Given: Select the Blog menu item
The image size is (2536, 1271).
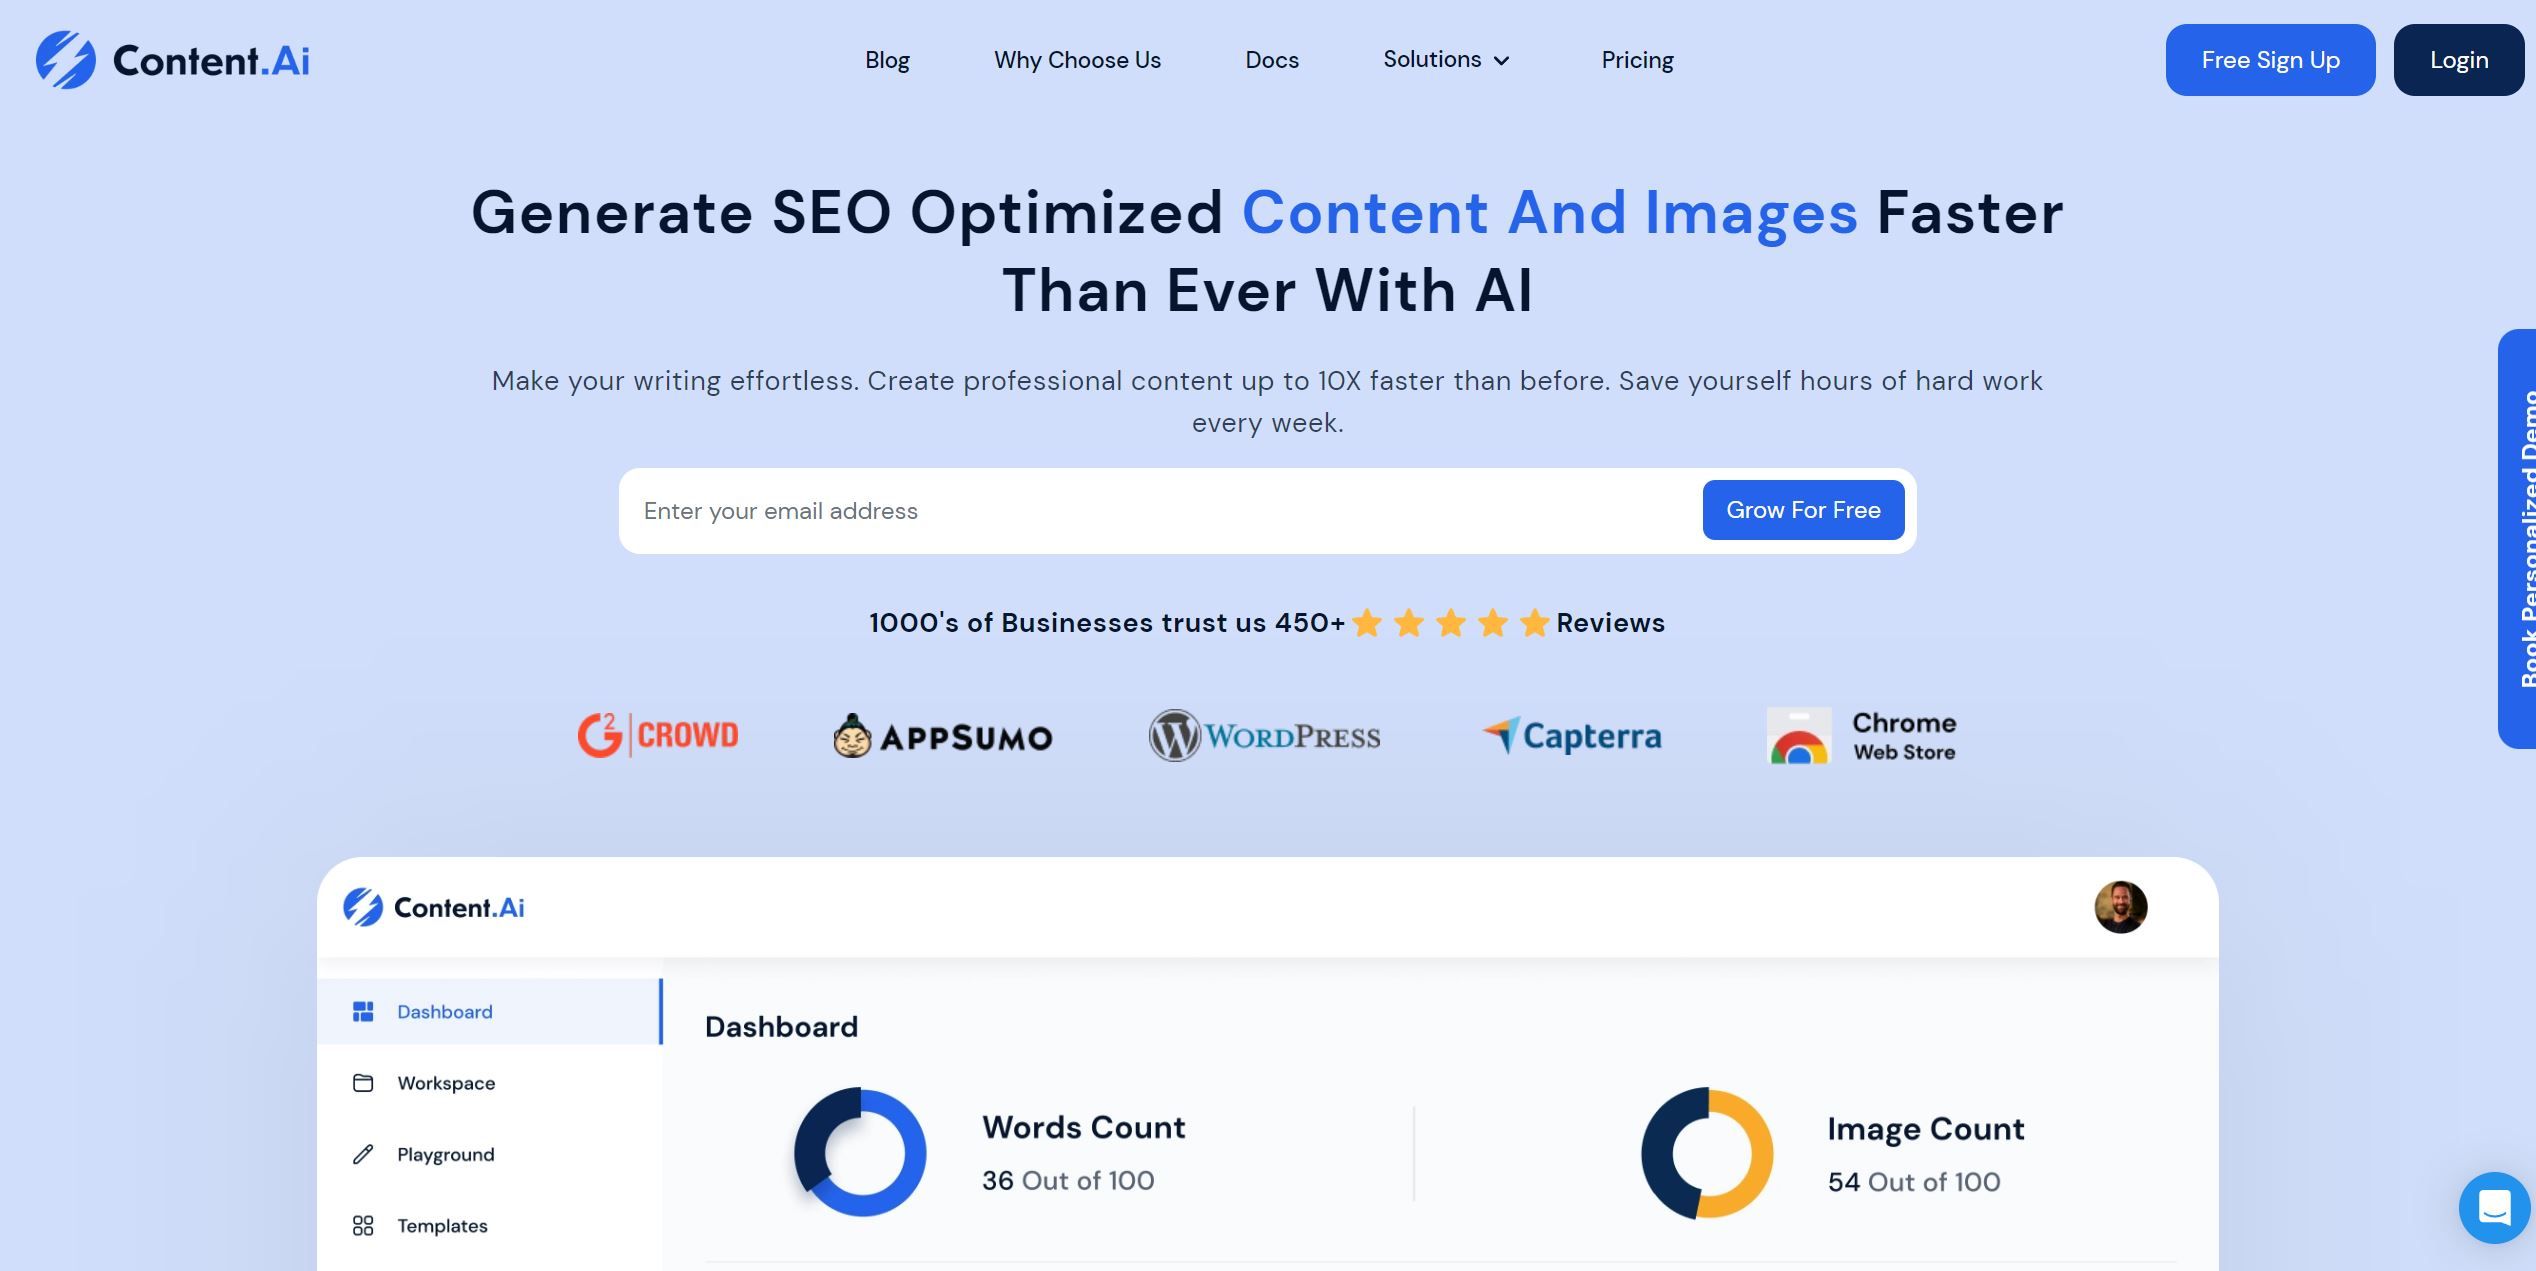Looking at the screenshot, I should [886, 58].
